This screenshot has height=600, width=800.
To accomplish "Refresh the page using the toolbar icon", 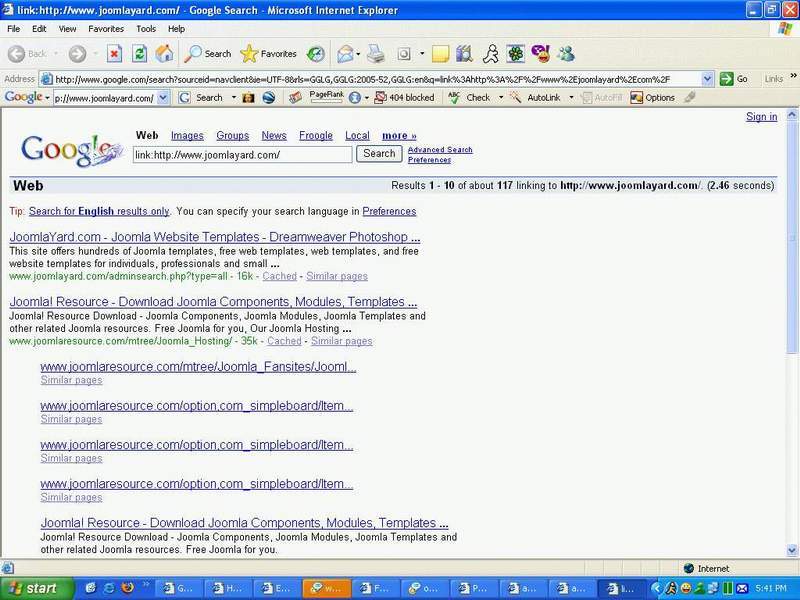I will pyautogui.click(x=140, y=54).
